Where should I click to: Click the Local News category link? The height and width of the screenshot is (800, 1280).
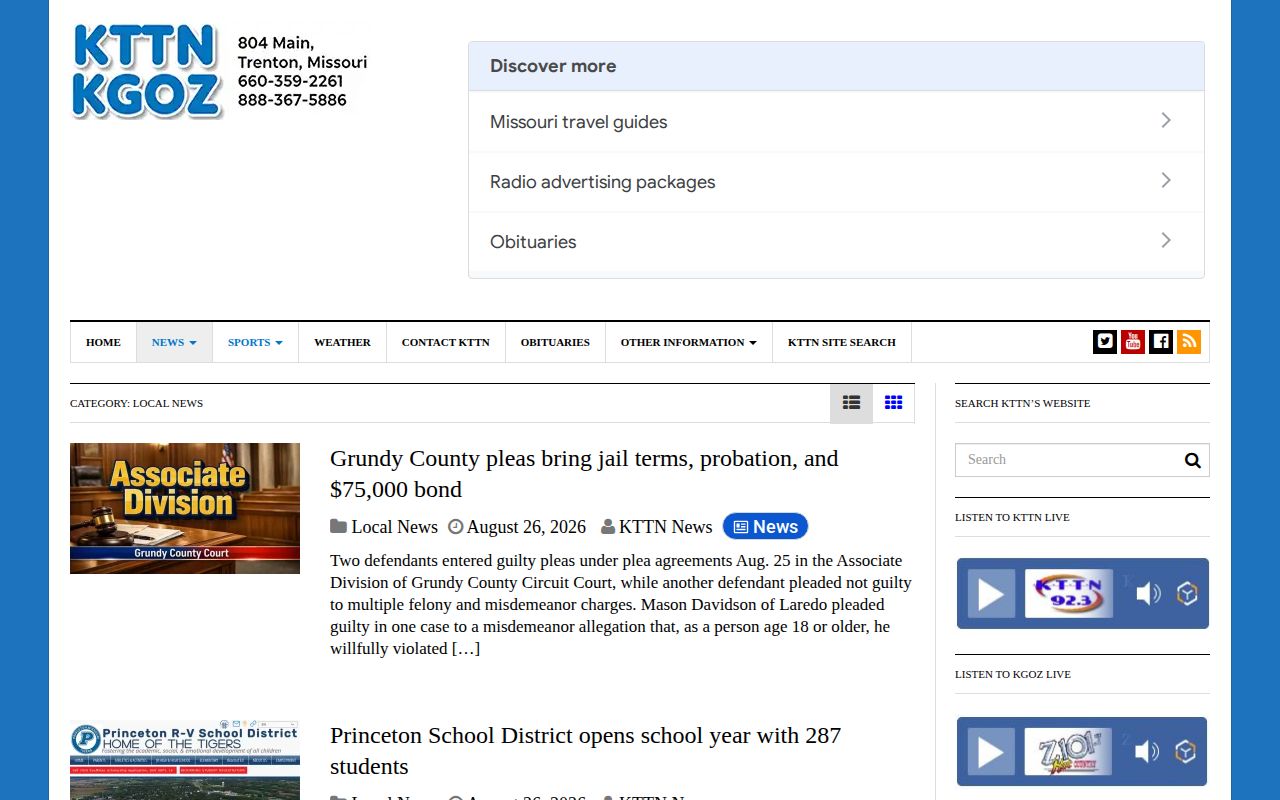394,527
